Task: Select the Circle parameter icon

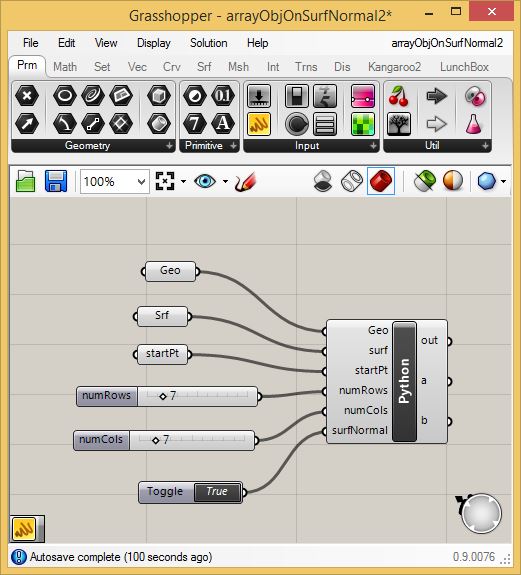Action: [65, 96]
